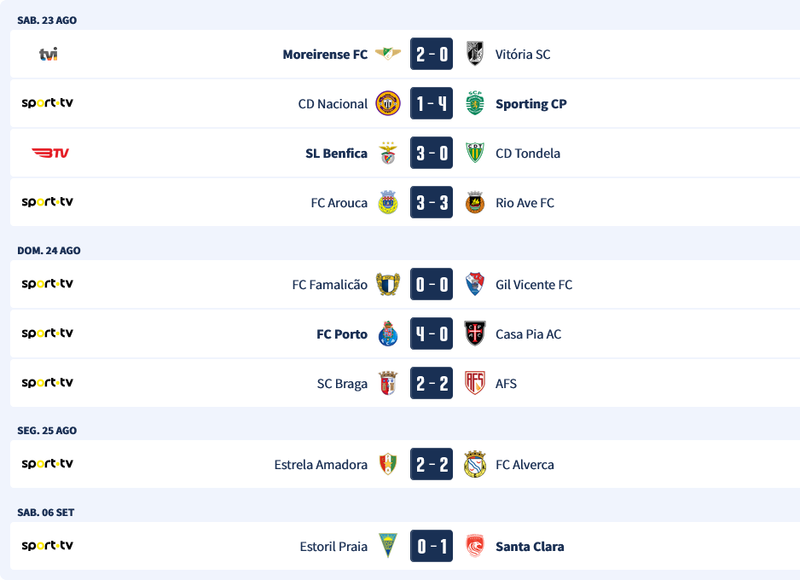The height and width of the screenshot is (580, 800).
Task: Click the Rio Ave FC crest
Action: 475,203
